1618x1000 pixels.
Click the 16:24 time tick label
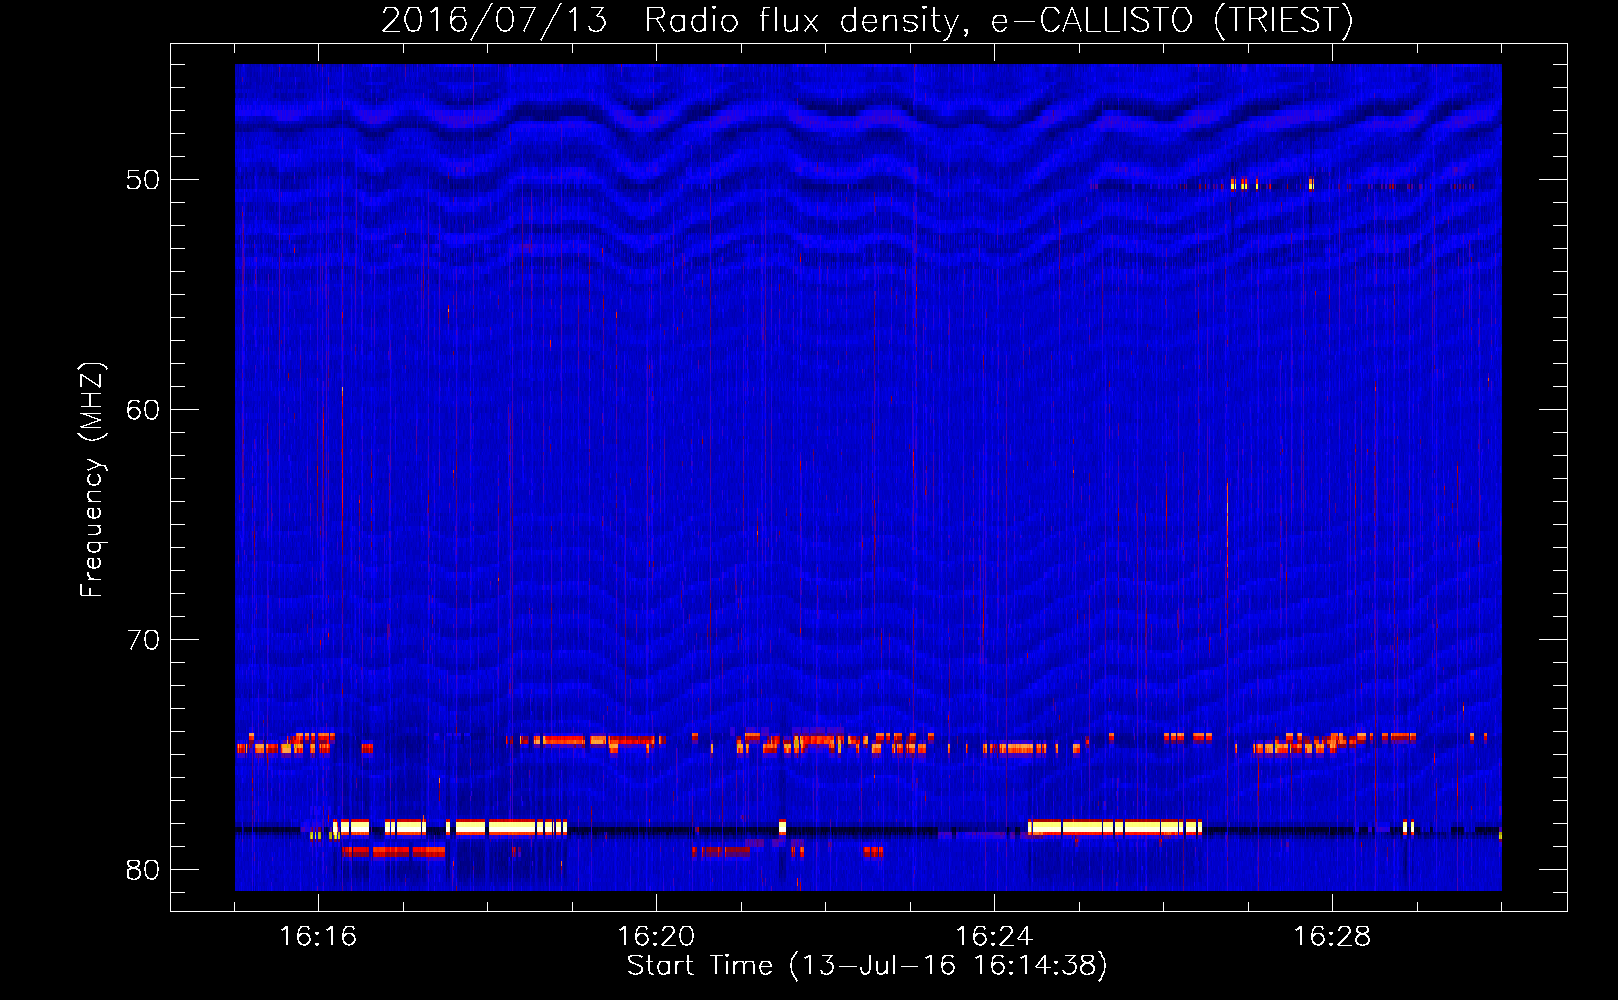[994, 937]
